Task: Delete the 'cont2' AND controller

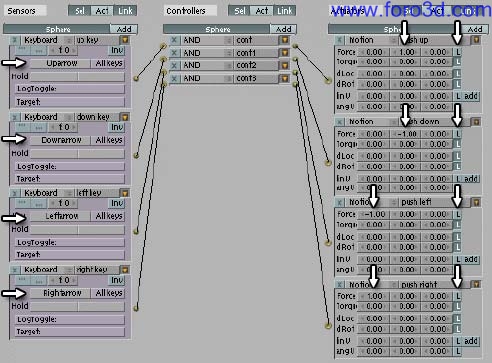Action: tap(174, 65)
